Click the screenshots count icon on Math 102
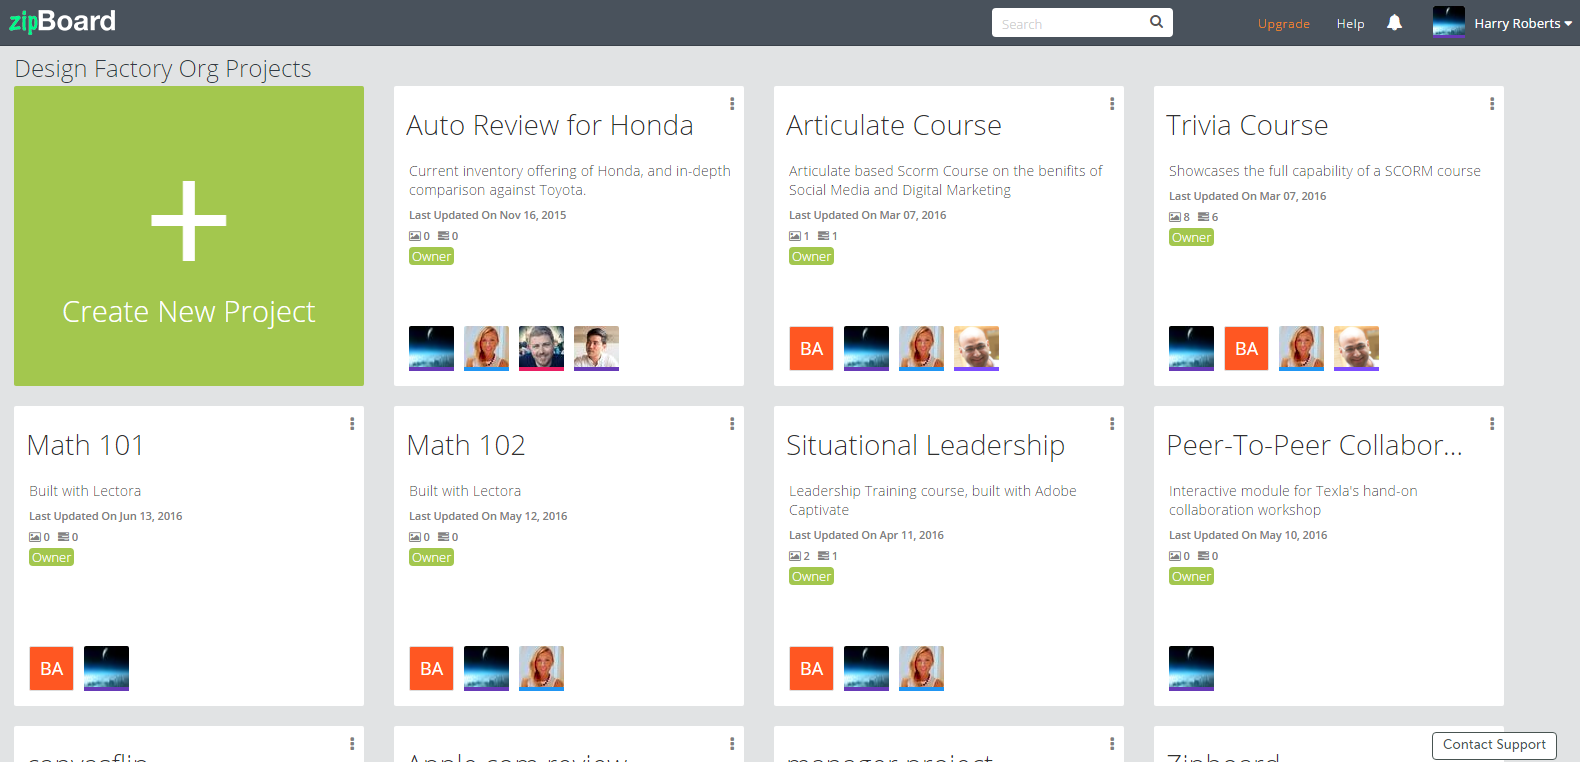This screenshot has height=762, width=1580. [x=415, y=537]
